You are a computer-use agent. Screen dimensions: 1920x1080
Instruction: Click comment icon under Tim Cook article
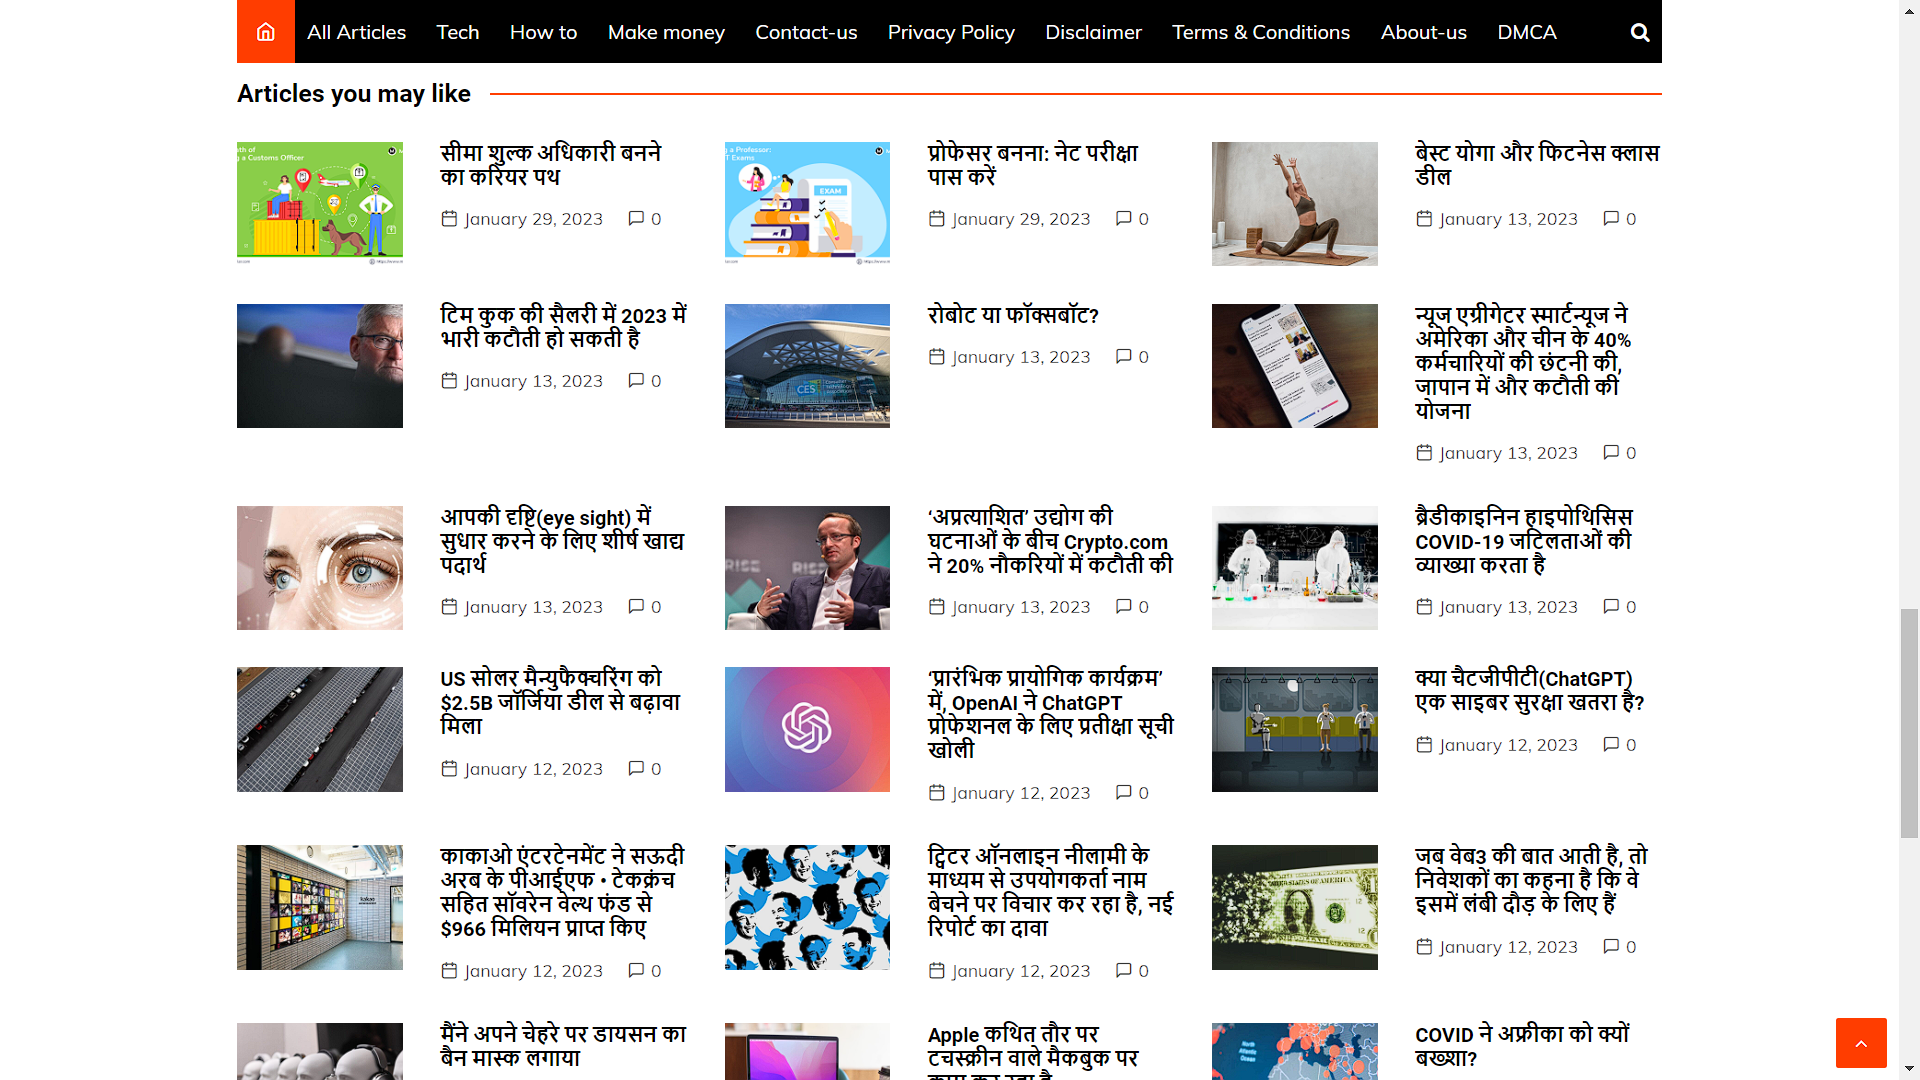[635, 380]
